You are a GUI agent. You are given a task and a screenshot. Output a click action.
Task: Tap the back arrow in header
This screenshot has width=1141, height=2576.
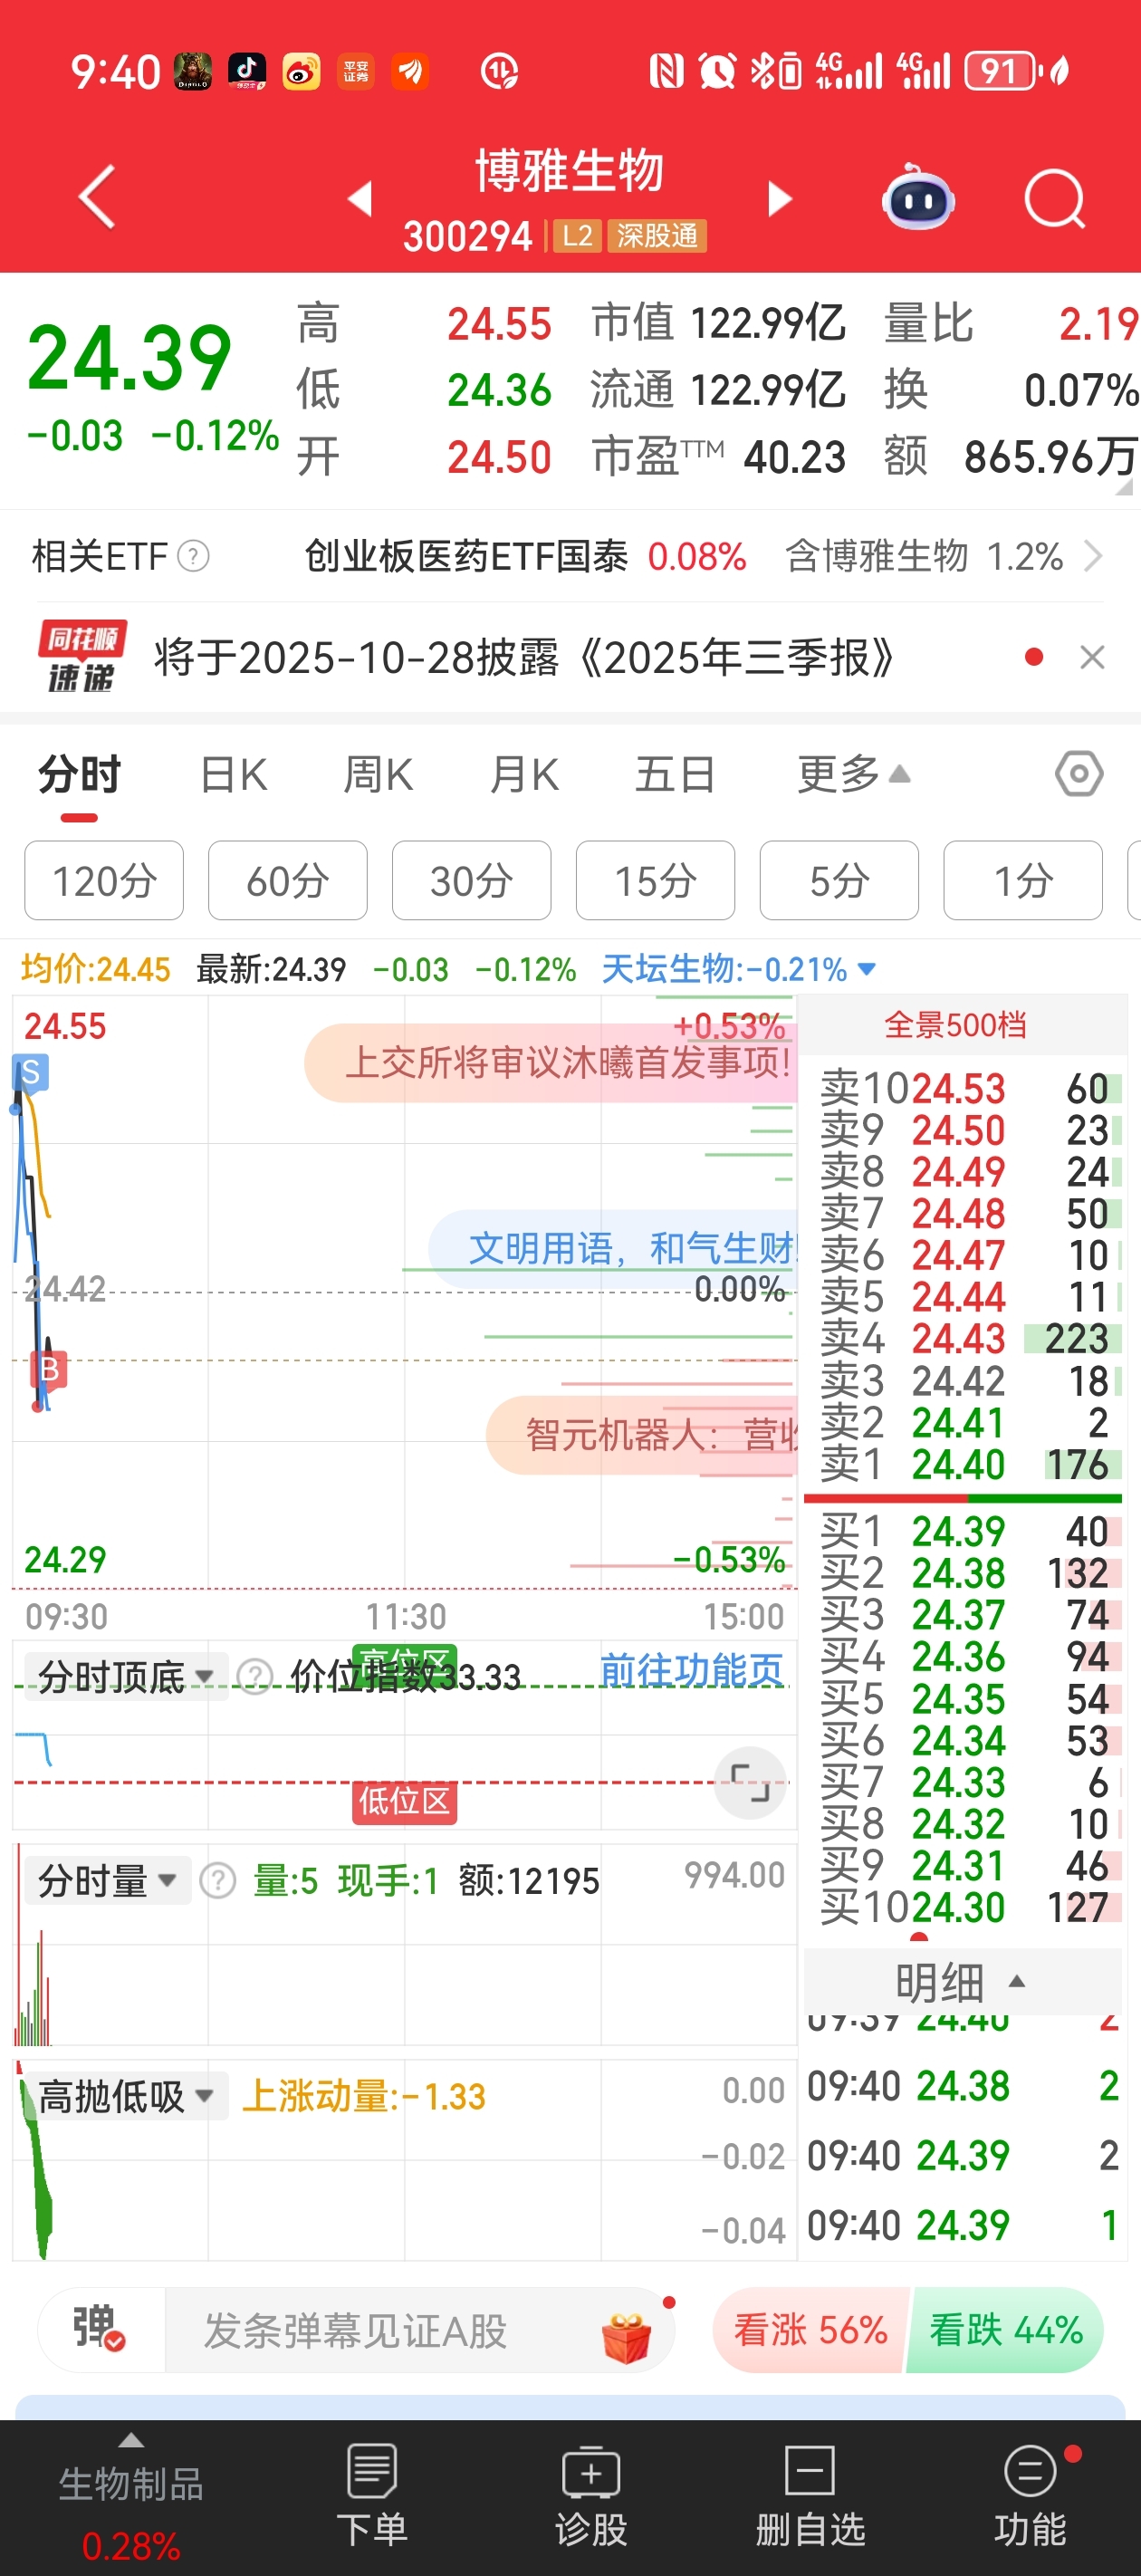coord(97,197)
